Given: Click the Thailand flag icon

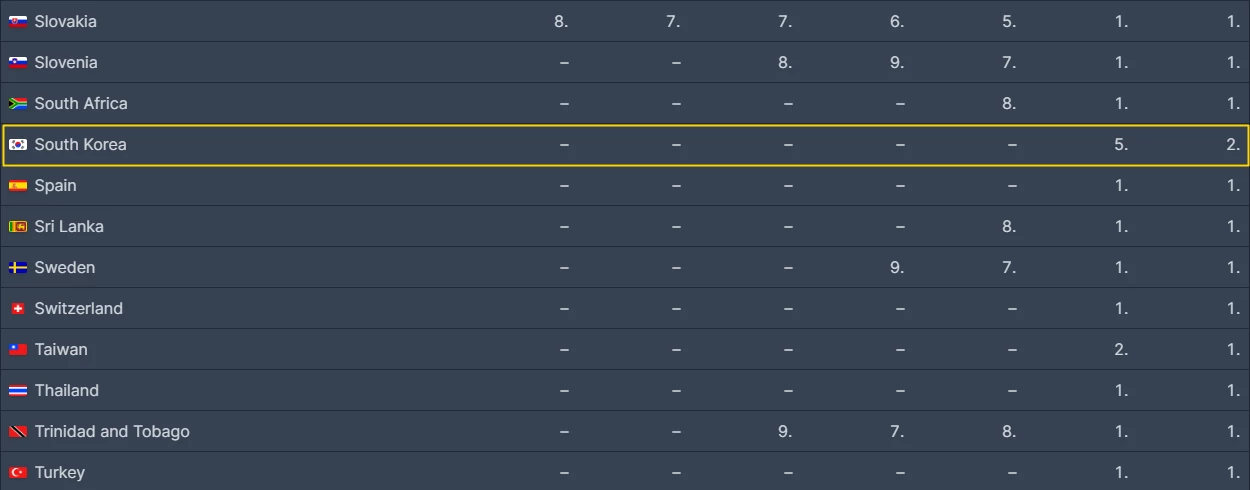Looking at the screenshot, I should tap(18, 391).
